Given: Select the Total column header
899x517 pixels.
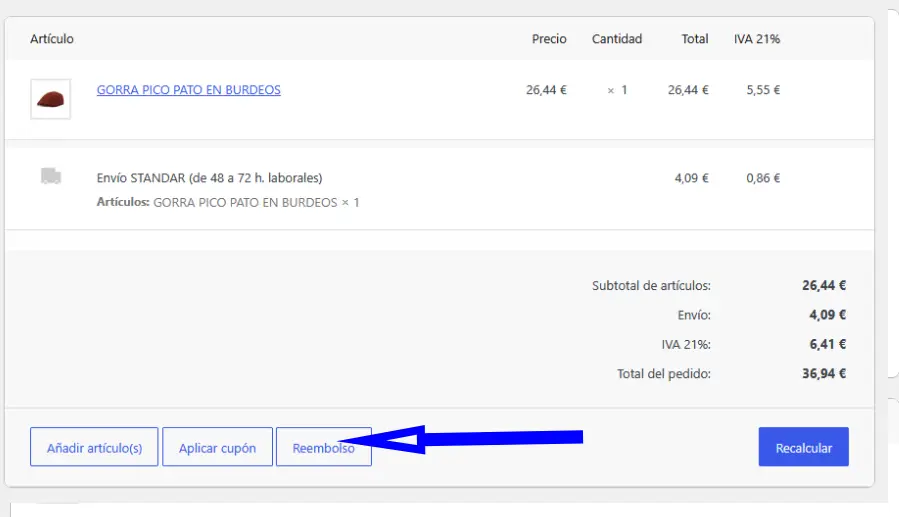Looking at the screenshot, I should 695,39.
